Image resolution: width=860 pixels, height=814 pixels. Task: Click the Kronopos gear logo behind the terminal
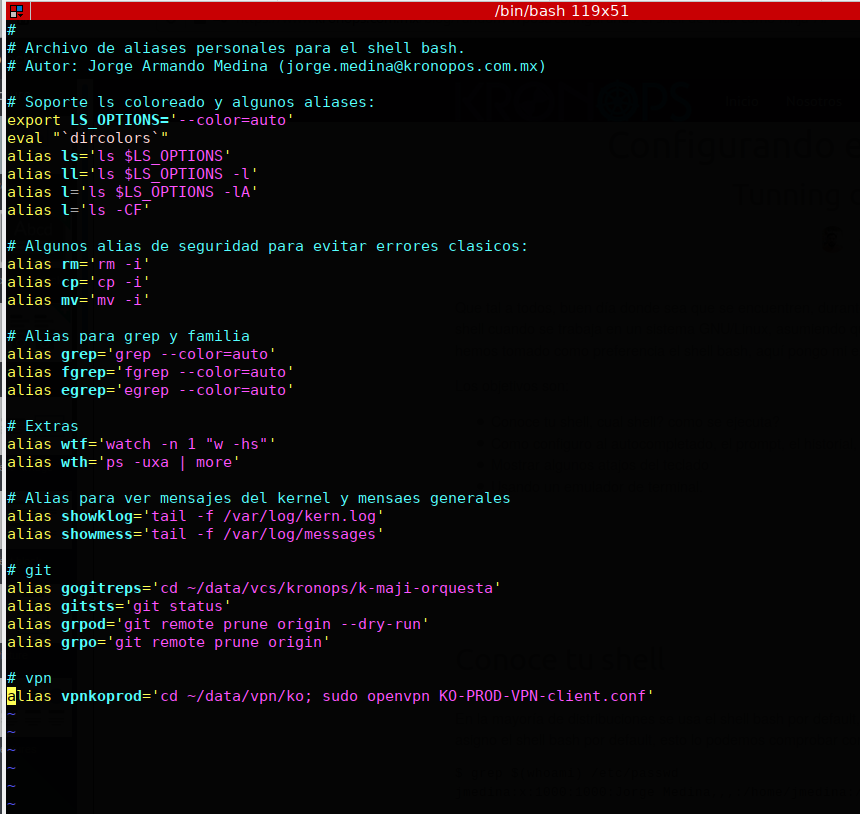click(618, 100)
